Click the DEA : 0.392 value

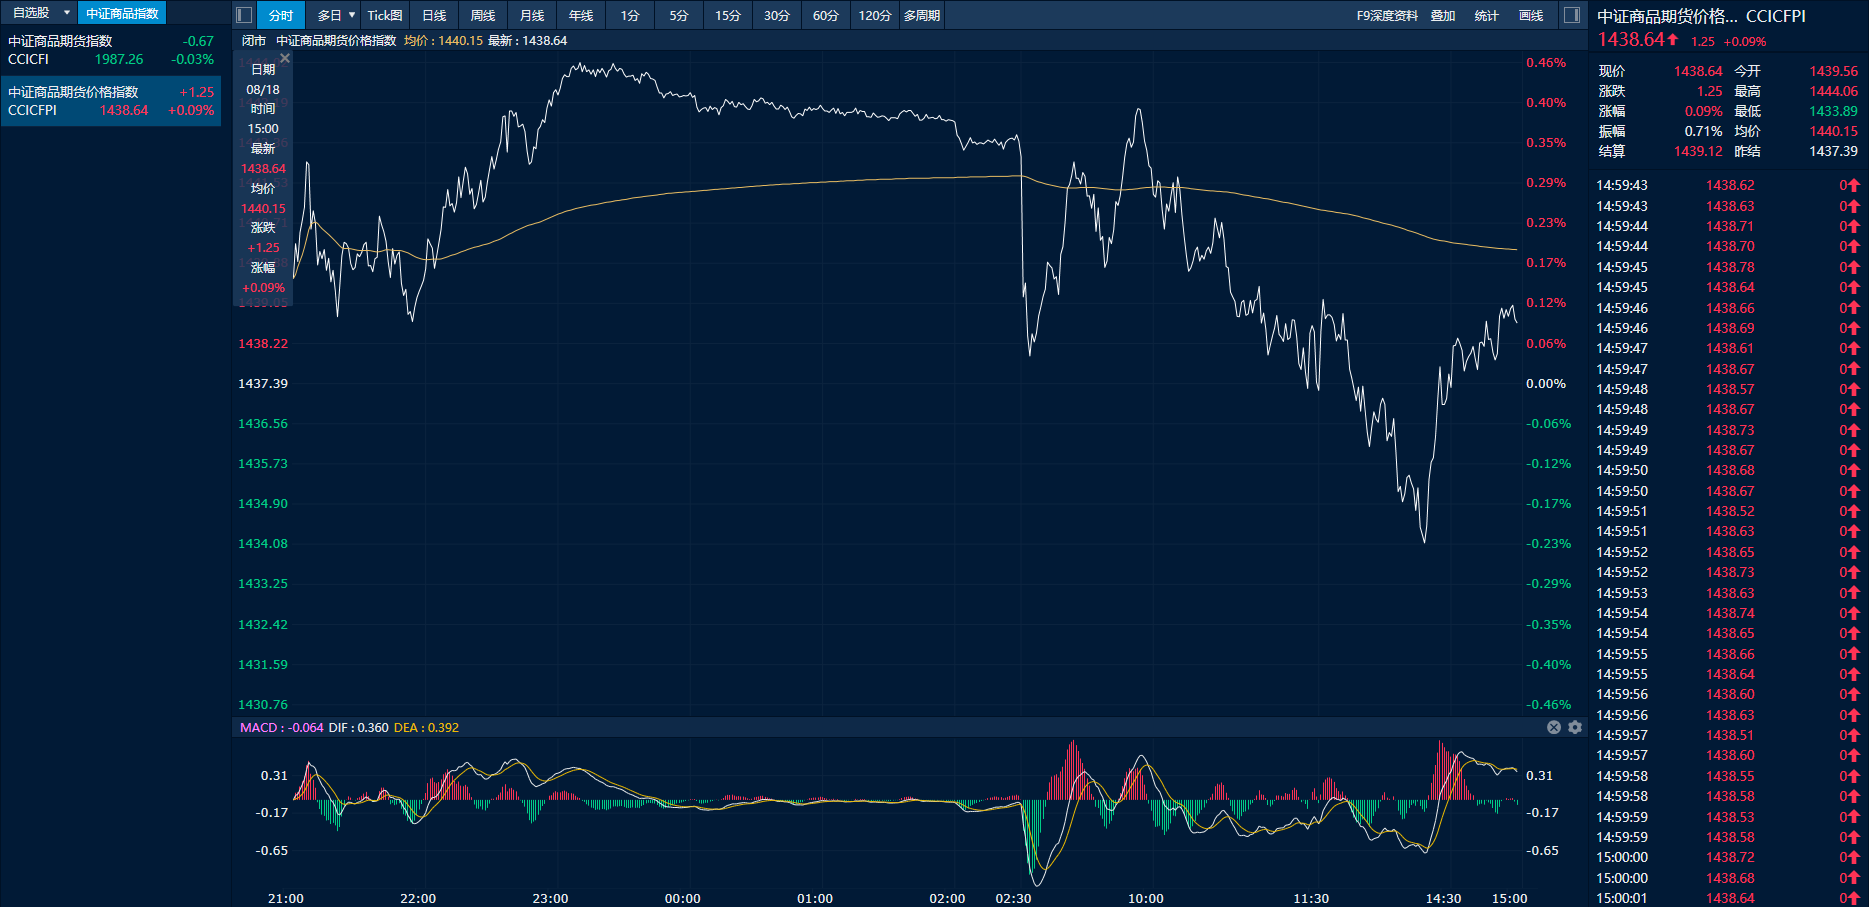(x=426, y=727)
